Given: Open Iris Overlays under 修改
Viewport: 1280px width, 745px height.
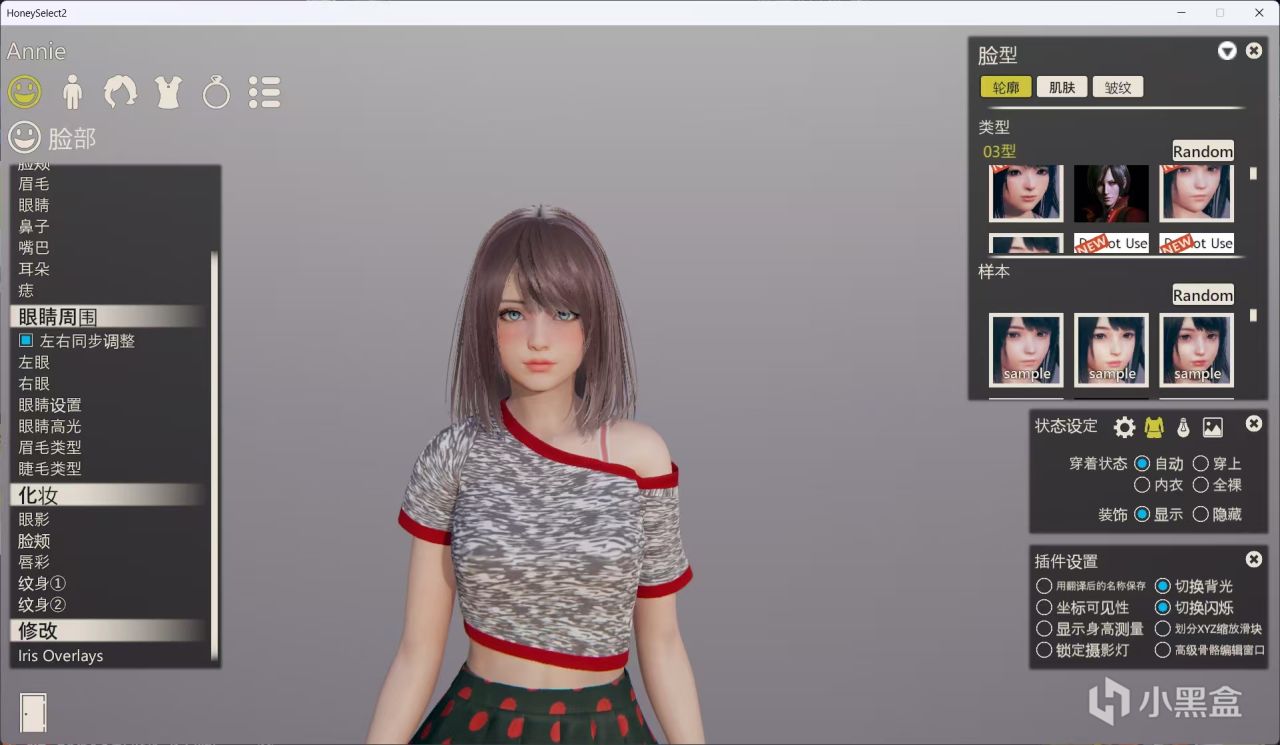Looking at the screenshot, I should point(60,656).
